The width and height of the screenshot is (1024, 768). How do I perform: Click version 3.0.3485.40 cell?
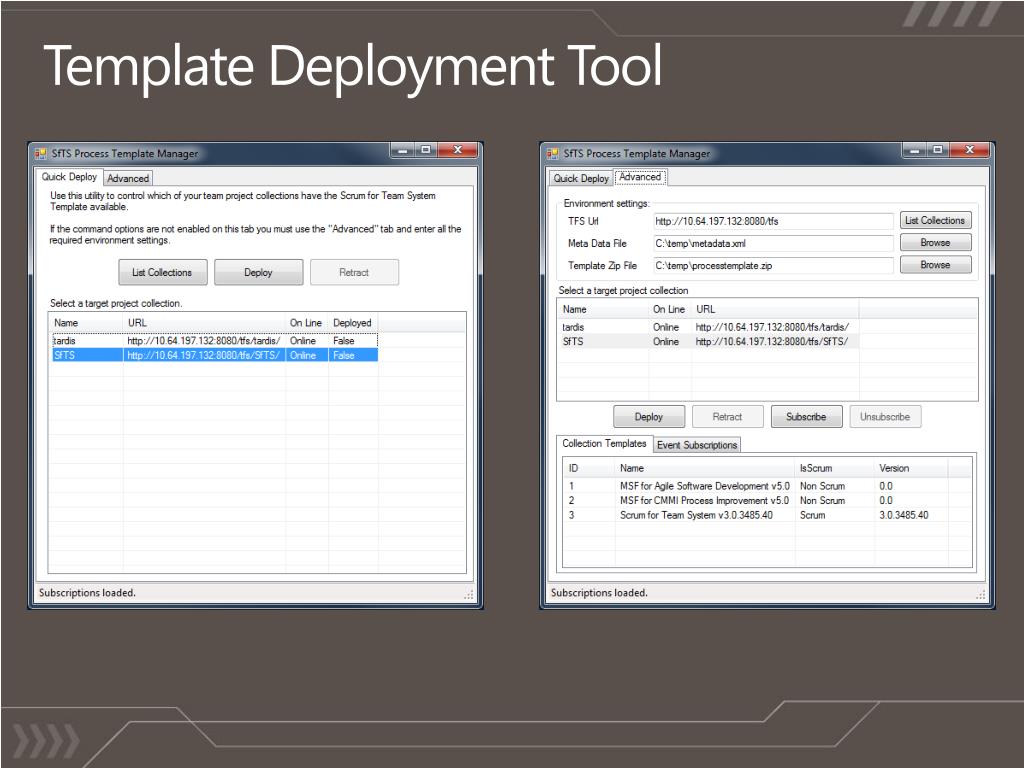click(x=904, y=515)
